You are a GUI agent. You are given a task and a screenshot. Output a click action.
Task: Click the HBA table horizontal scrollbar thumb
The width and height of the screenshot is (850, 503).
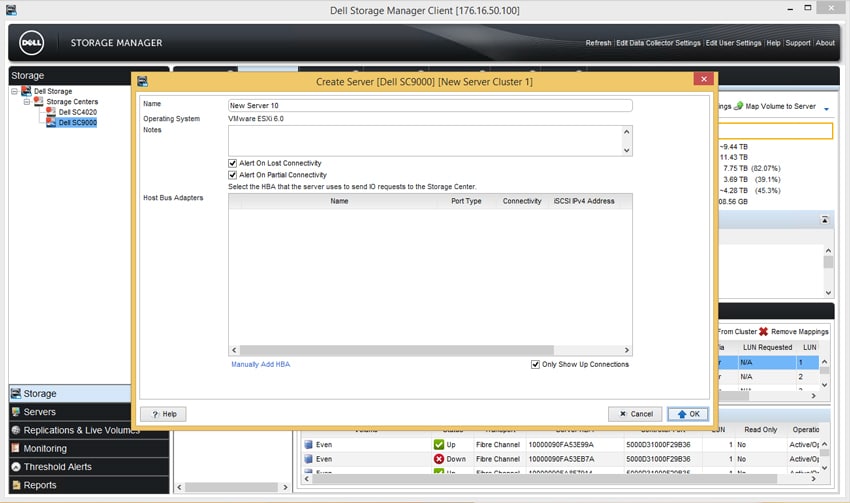click(396, 350)
